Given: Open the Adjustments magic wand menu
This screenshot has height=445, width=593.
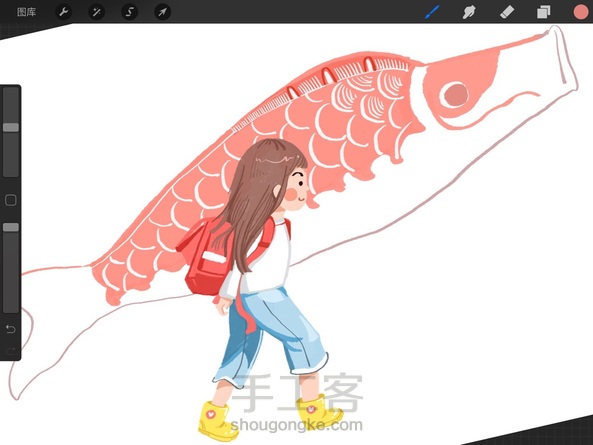Looking at the screenshot, I should coord(96,12).
